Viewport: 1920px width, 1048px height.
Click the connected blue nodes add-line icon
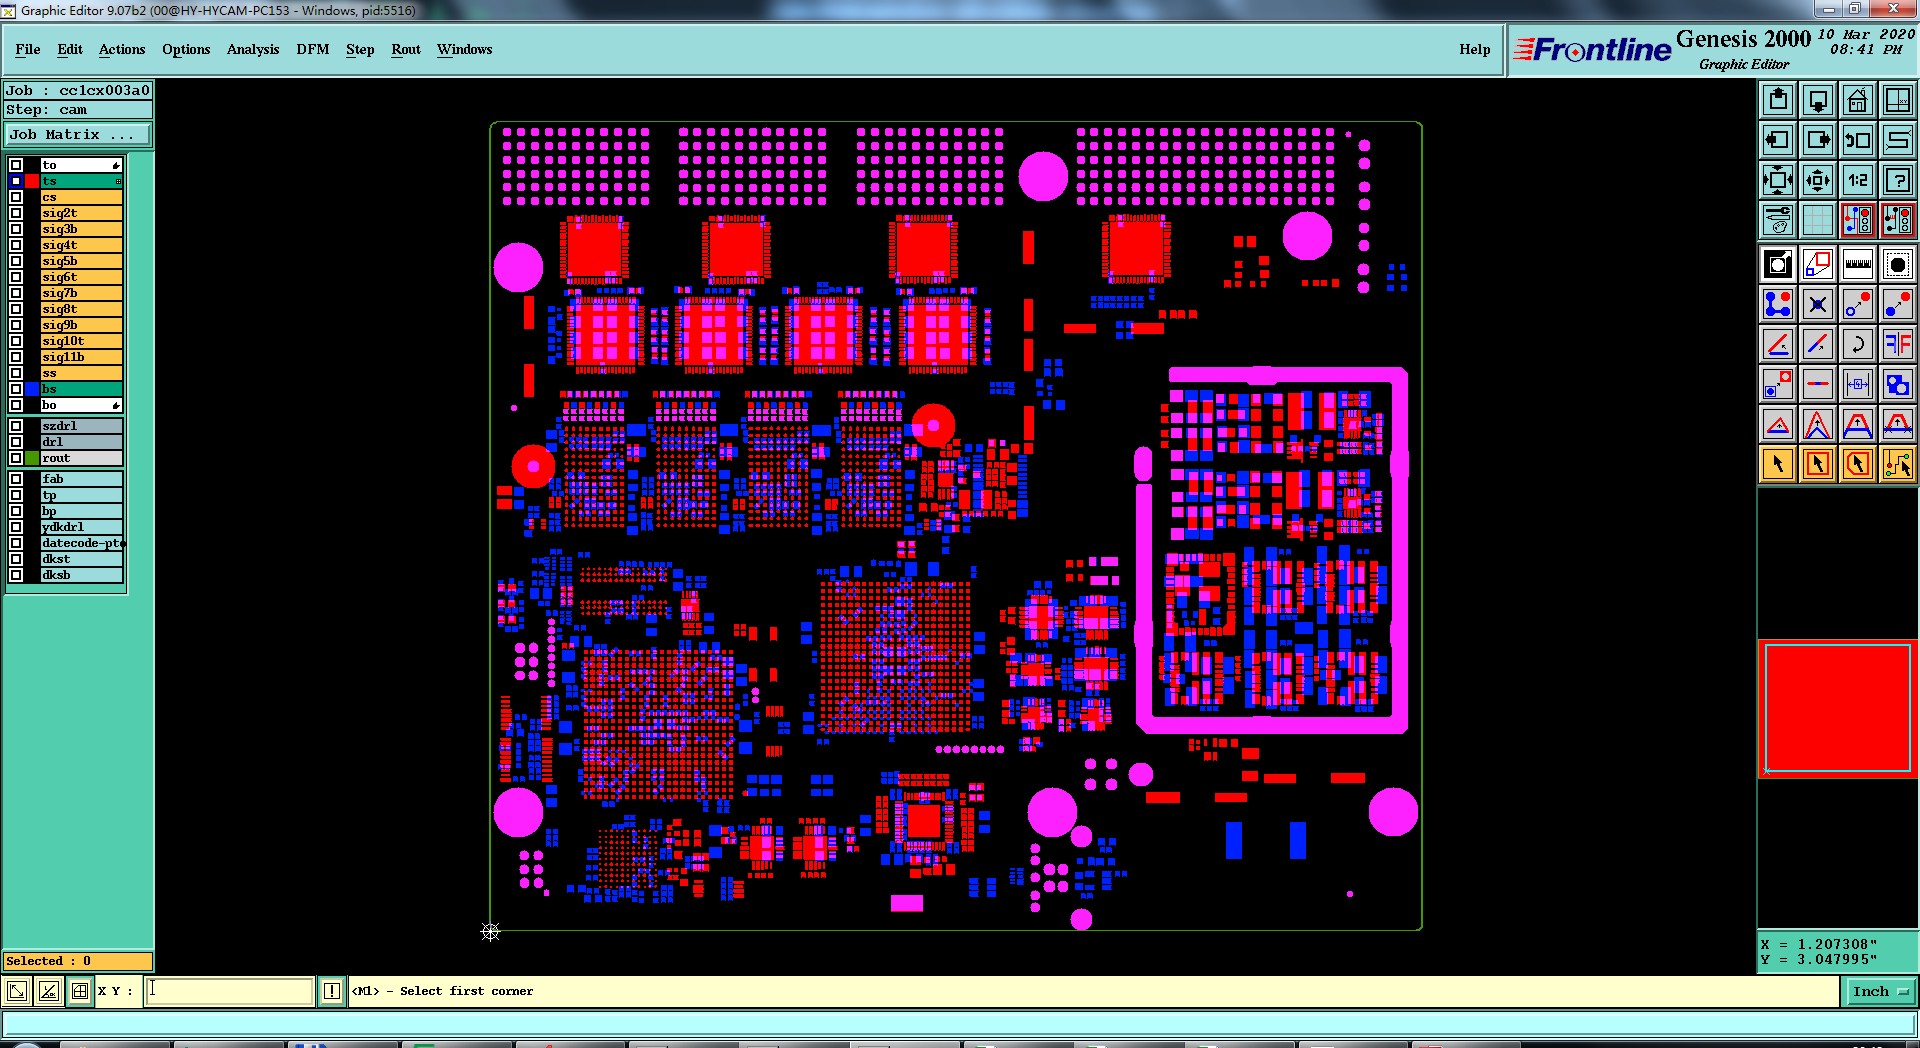point(1778,304)
